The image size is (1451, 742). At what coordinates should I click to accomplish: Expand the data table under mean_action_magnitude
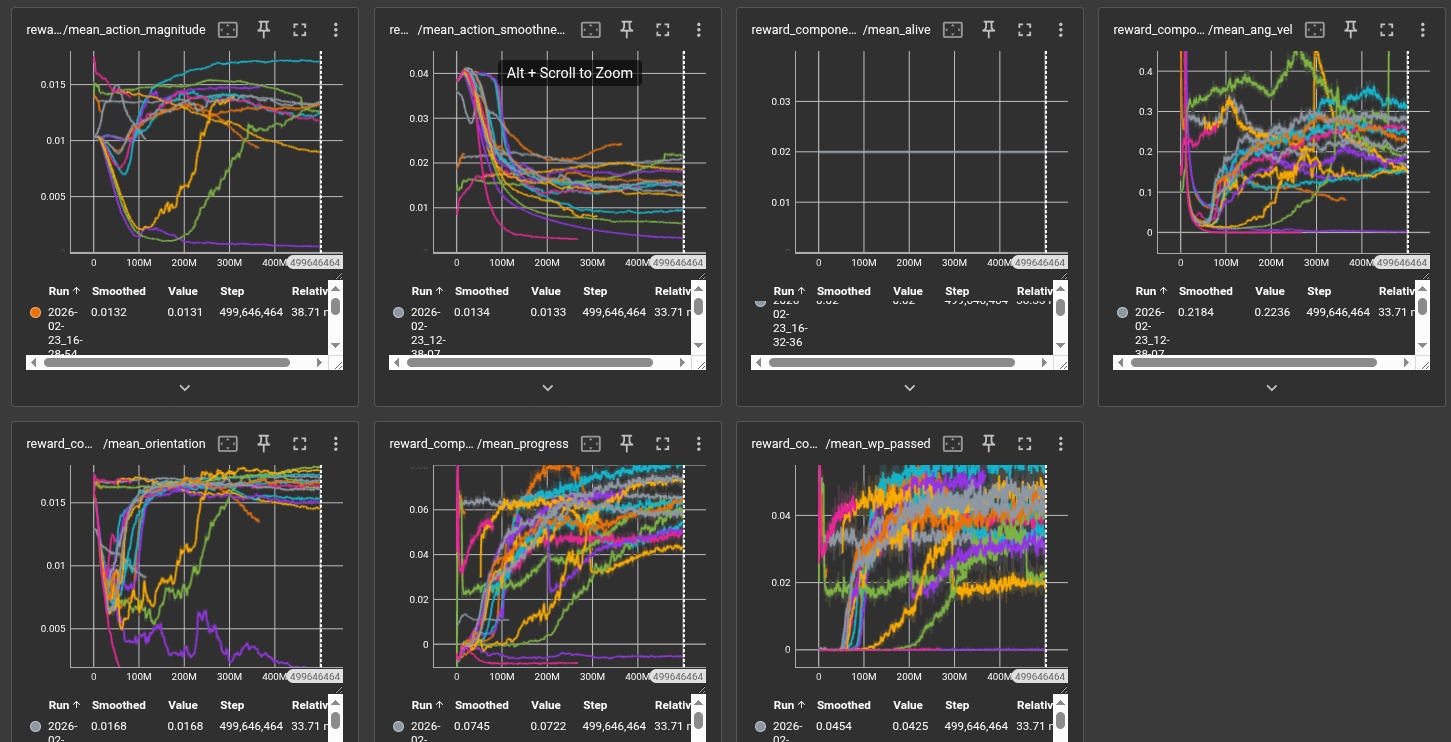pos(185,387)
